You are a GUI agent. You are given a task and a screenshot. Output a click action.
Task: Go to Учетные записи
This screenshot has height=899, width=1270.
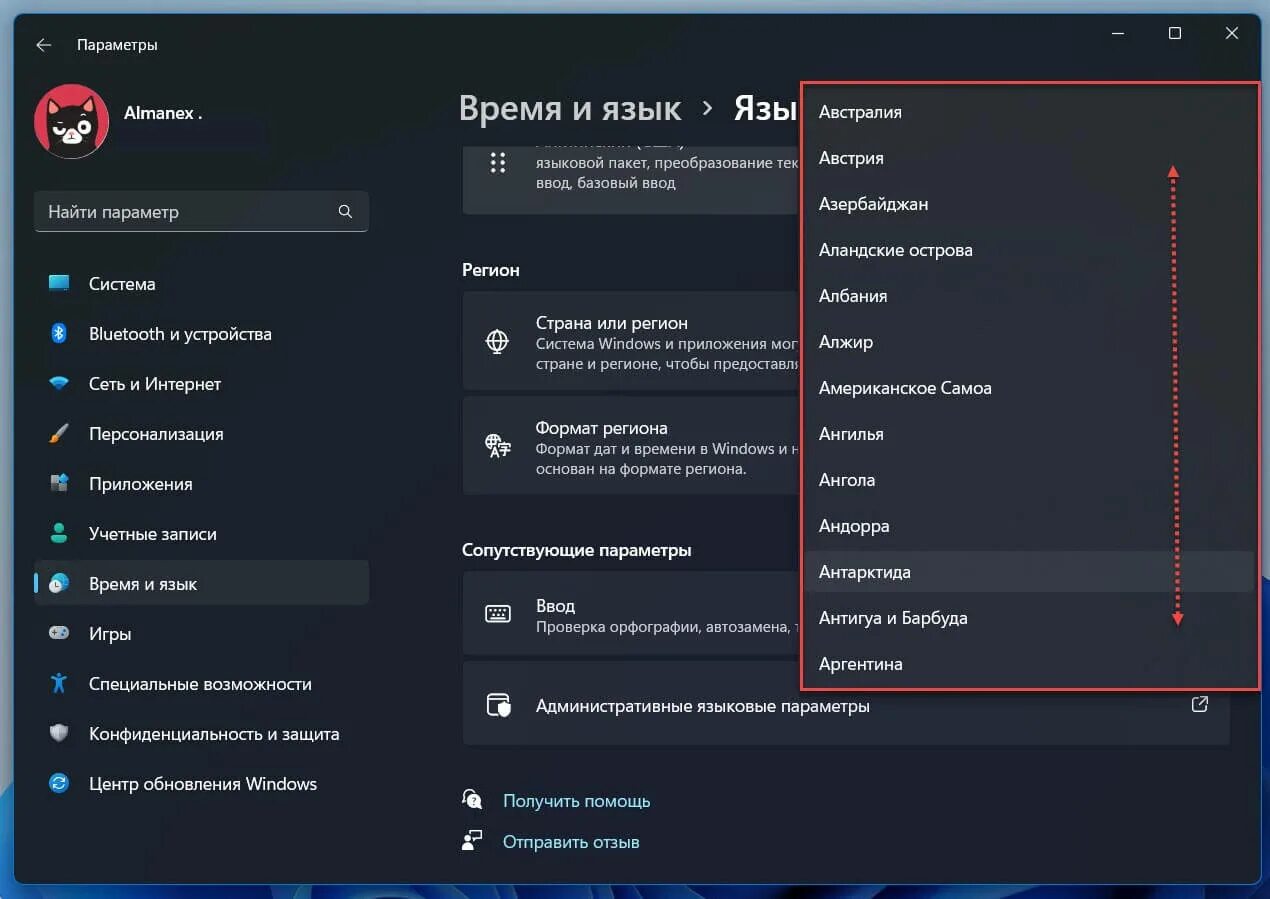click(201, 534)
